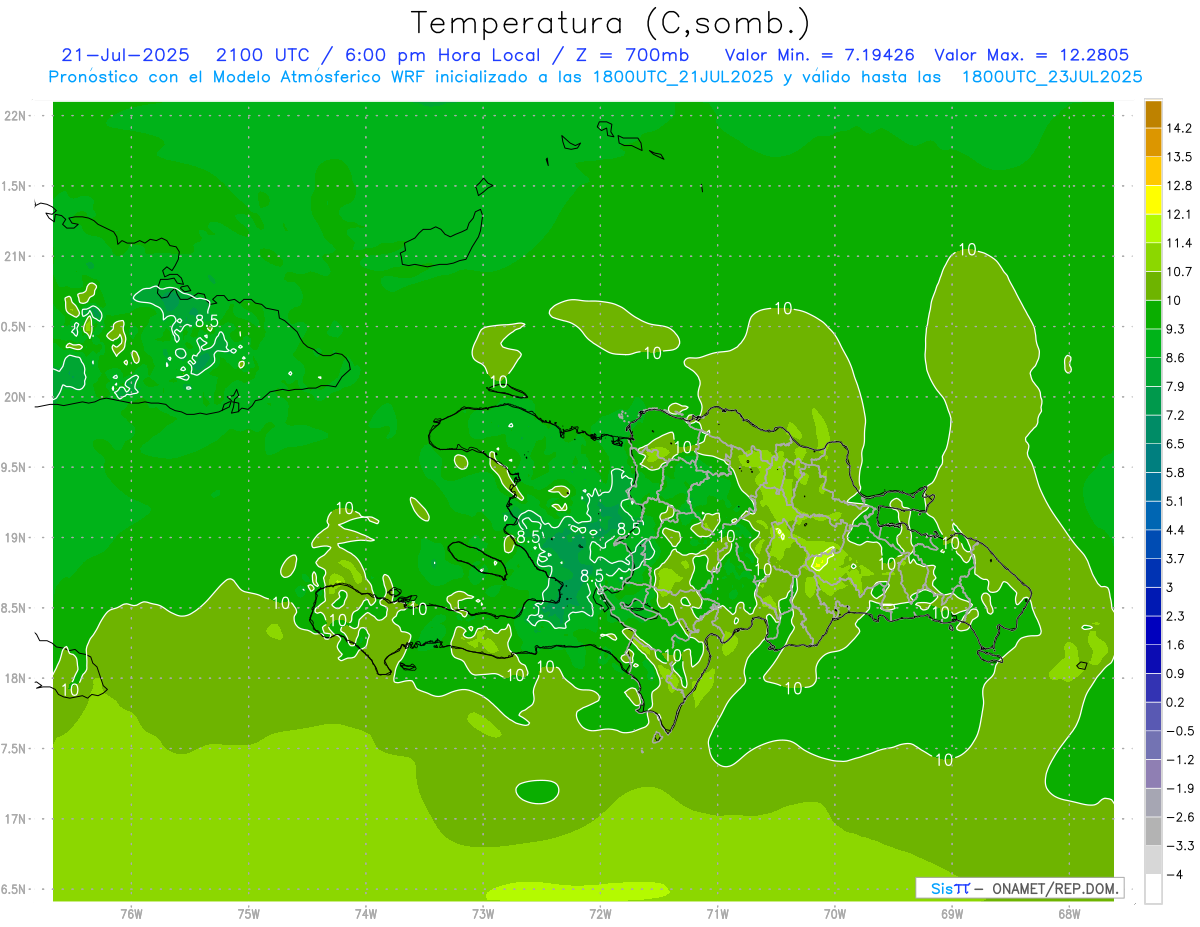
Task: Click the '-0.5' value on the color scale
Action: pos(1180,731)
